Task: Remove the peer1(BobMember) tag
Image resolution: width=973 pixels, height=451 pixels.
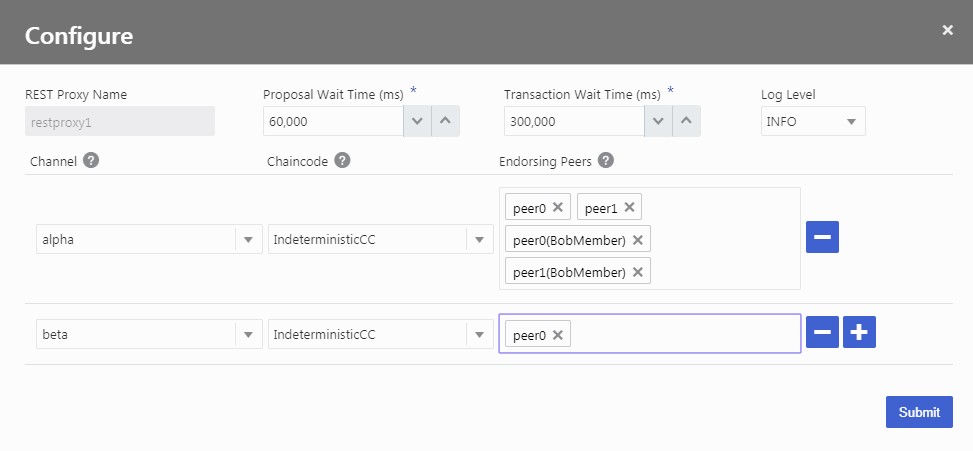Action: [x=638, y=272]
